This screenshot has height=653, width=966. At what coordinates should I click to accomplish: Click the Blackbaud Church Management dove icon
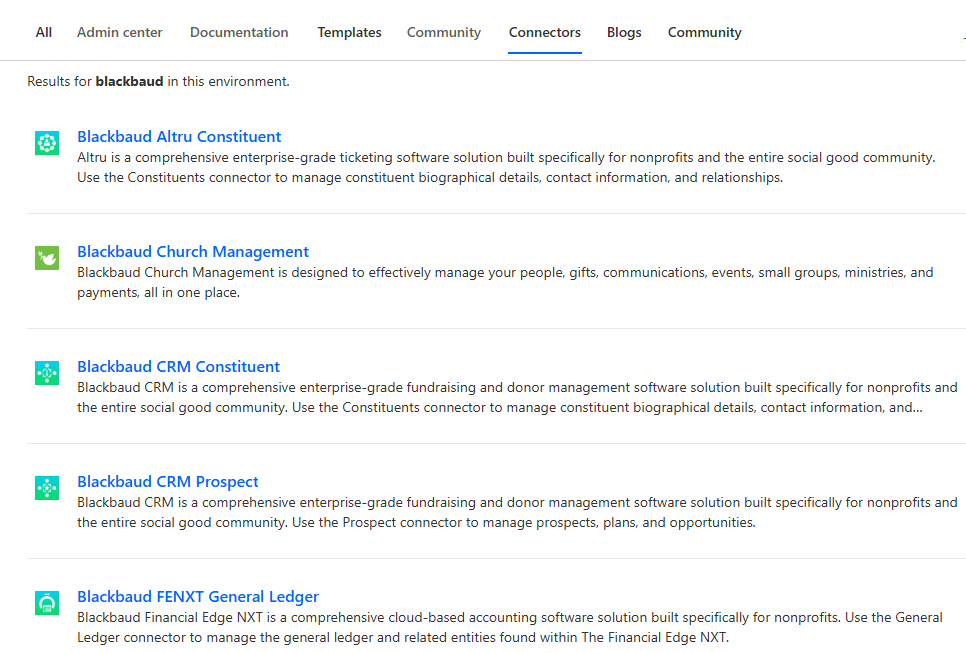(x=47, y=258)
